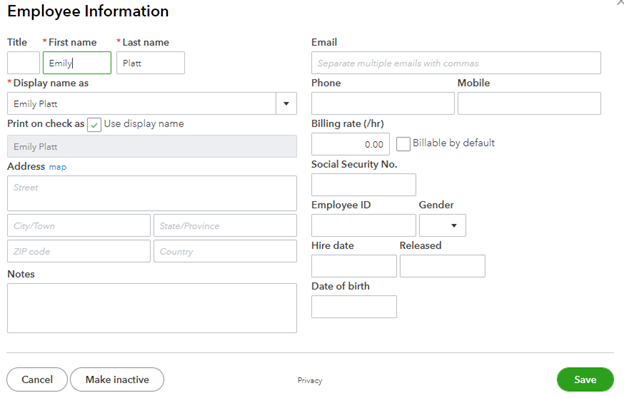
Task: Click the ZIP code field
Action: coord(79,251)
